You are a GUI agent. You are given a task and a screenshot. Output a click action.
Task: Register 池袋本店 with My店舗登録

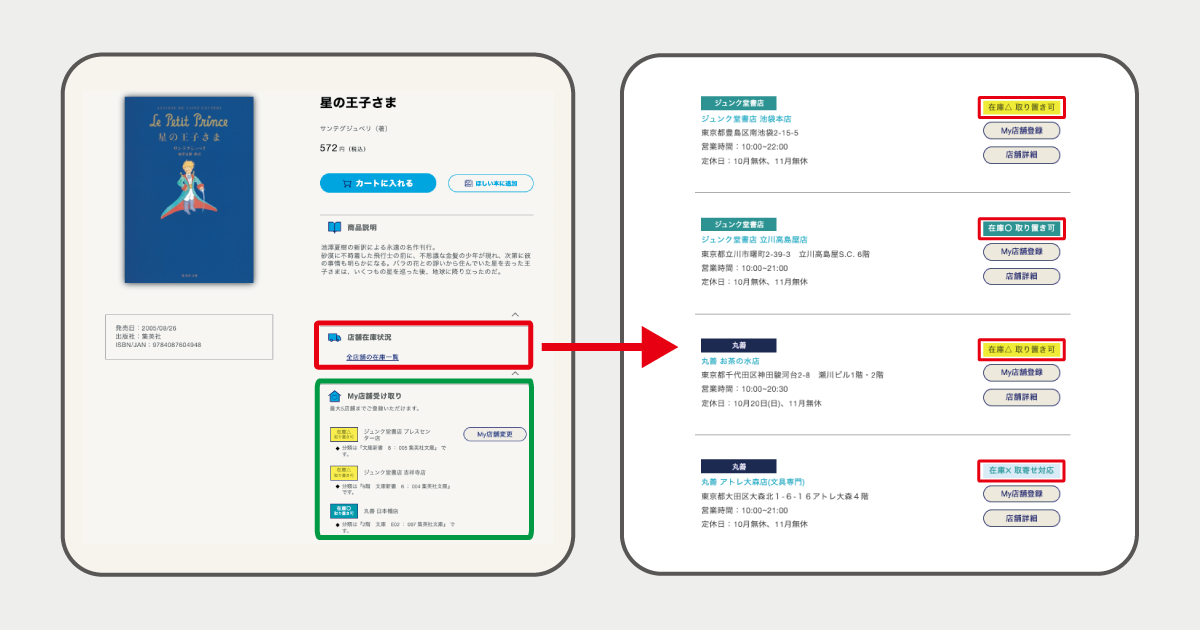pos(1022,130)
